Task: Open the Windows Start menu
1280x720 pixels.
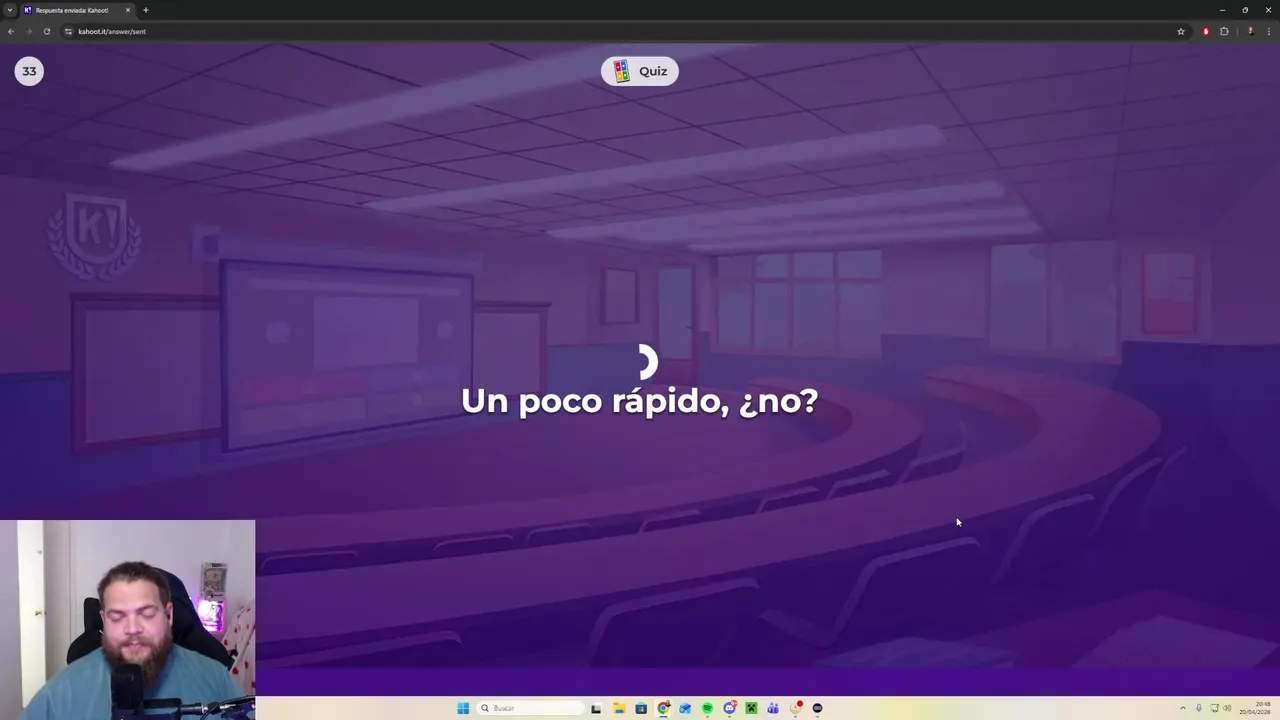Action: [x=463, y=708]
